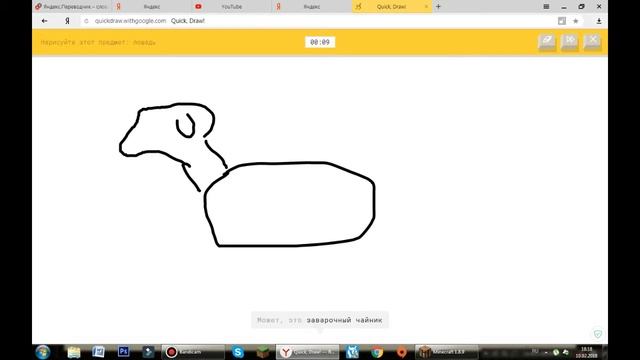
Task: Switch to the Yandex Translate tab
Action: (x=72, y=7)
